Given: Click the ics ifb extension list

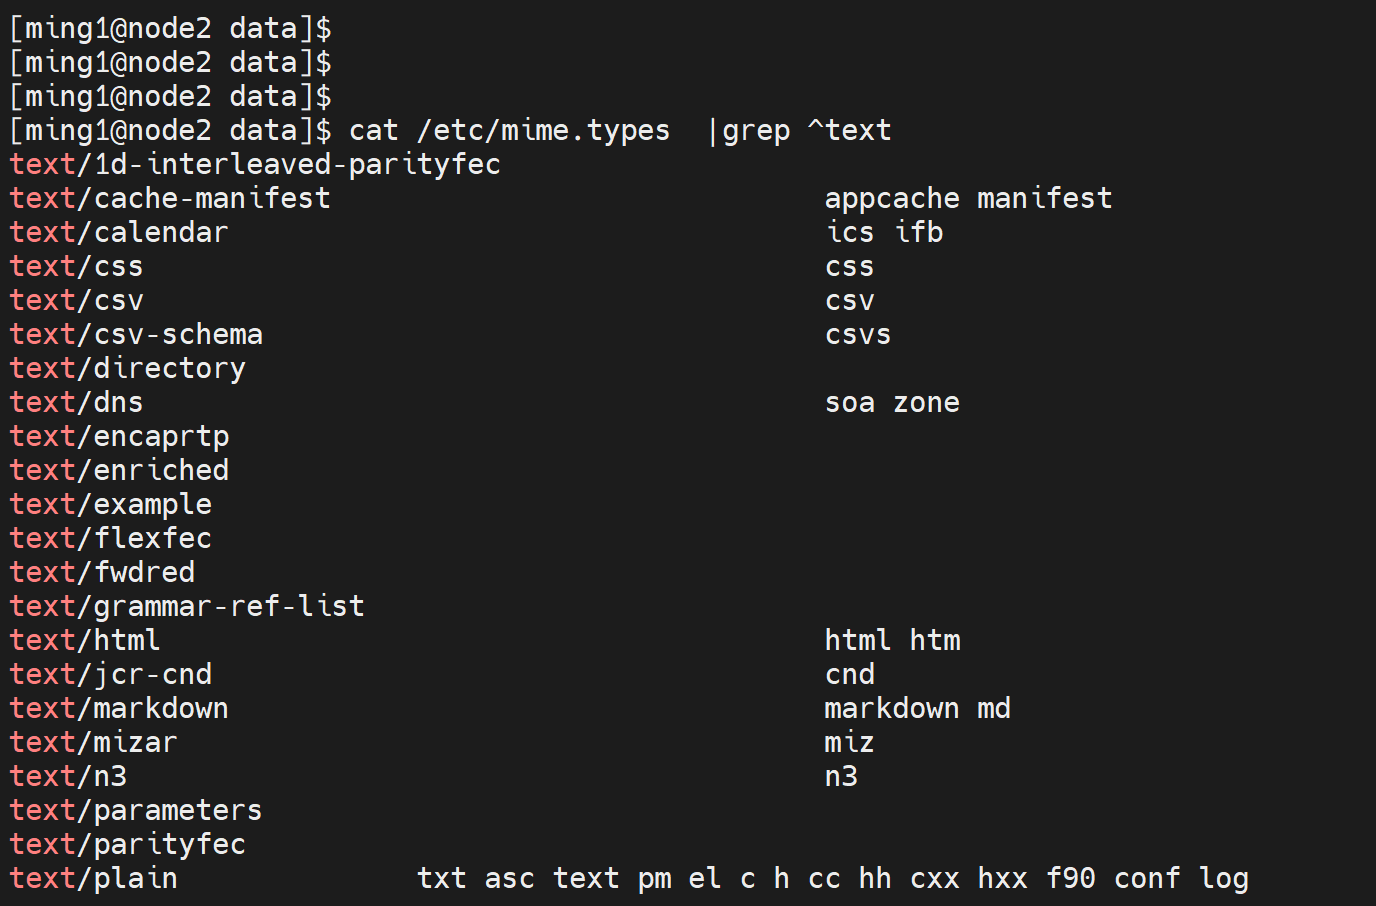Looking at the screenshot, I should tap(884, 233).
